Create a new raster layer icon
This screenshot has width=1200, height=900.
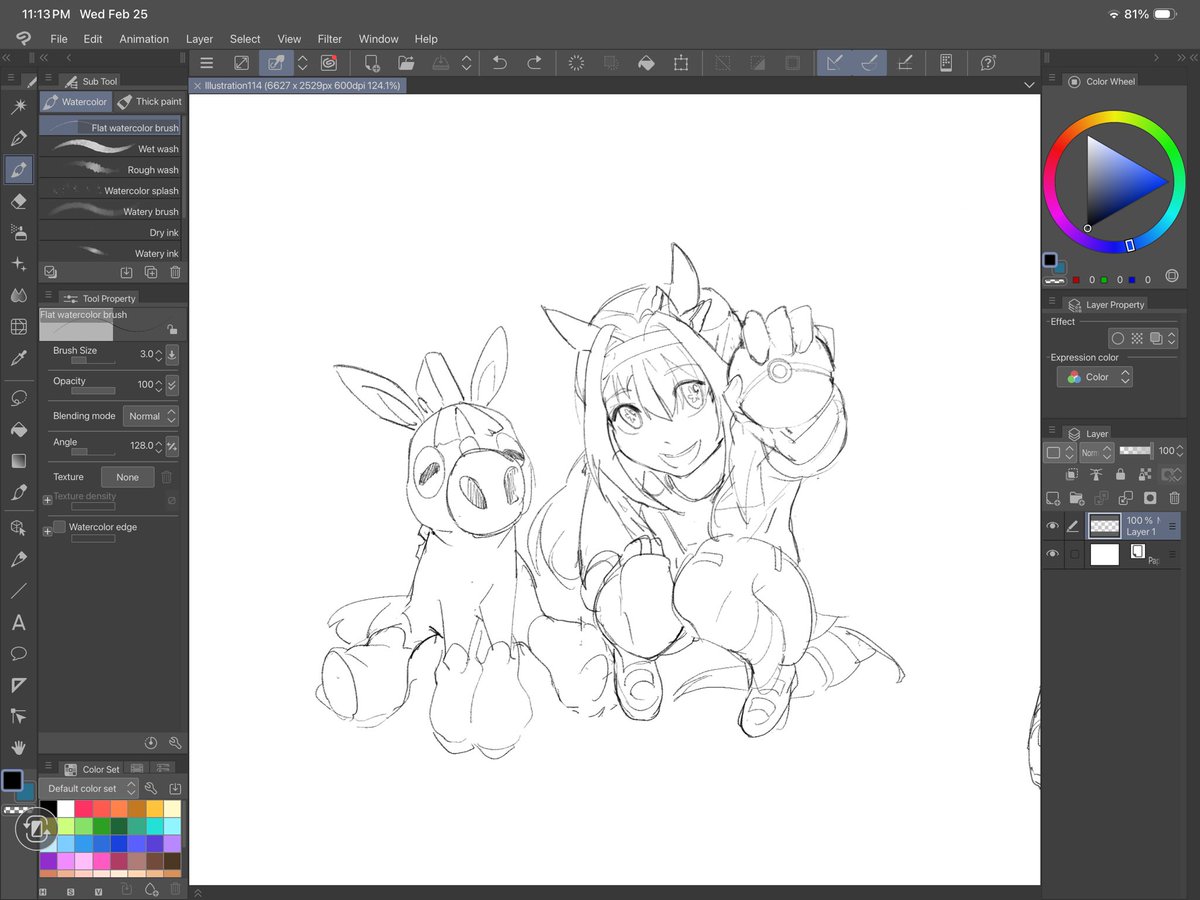point(1053,497)
